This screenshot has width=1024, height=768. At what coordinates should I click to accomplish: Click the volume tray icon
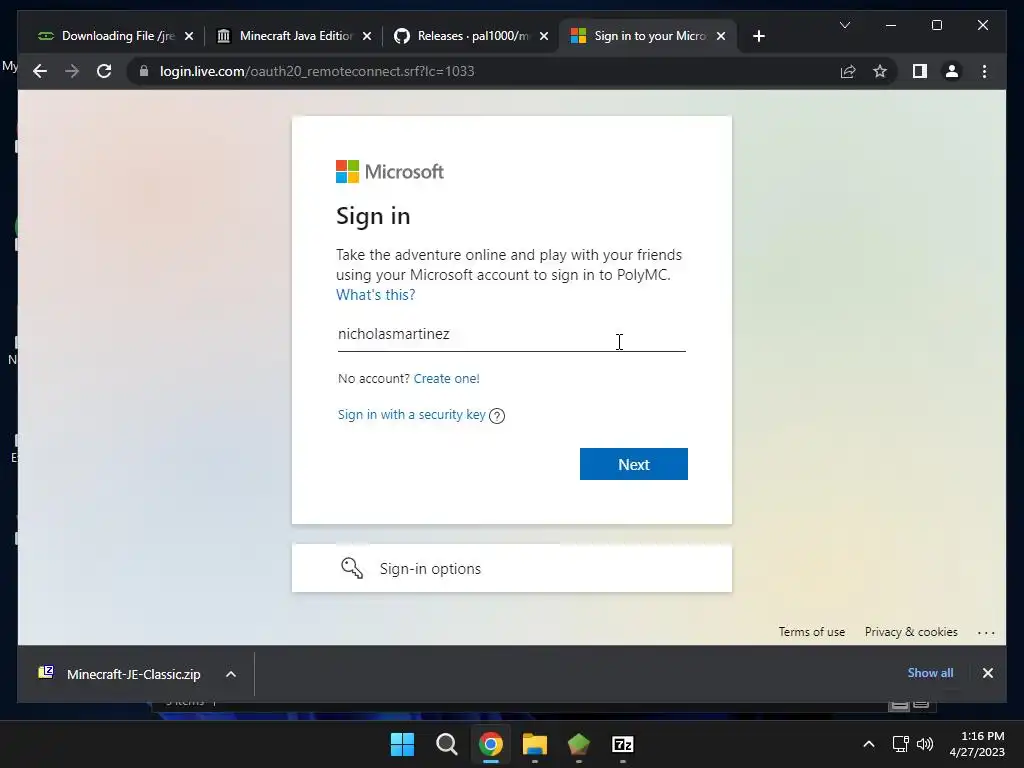coord(925,744)
